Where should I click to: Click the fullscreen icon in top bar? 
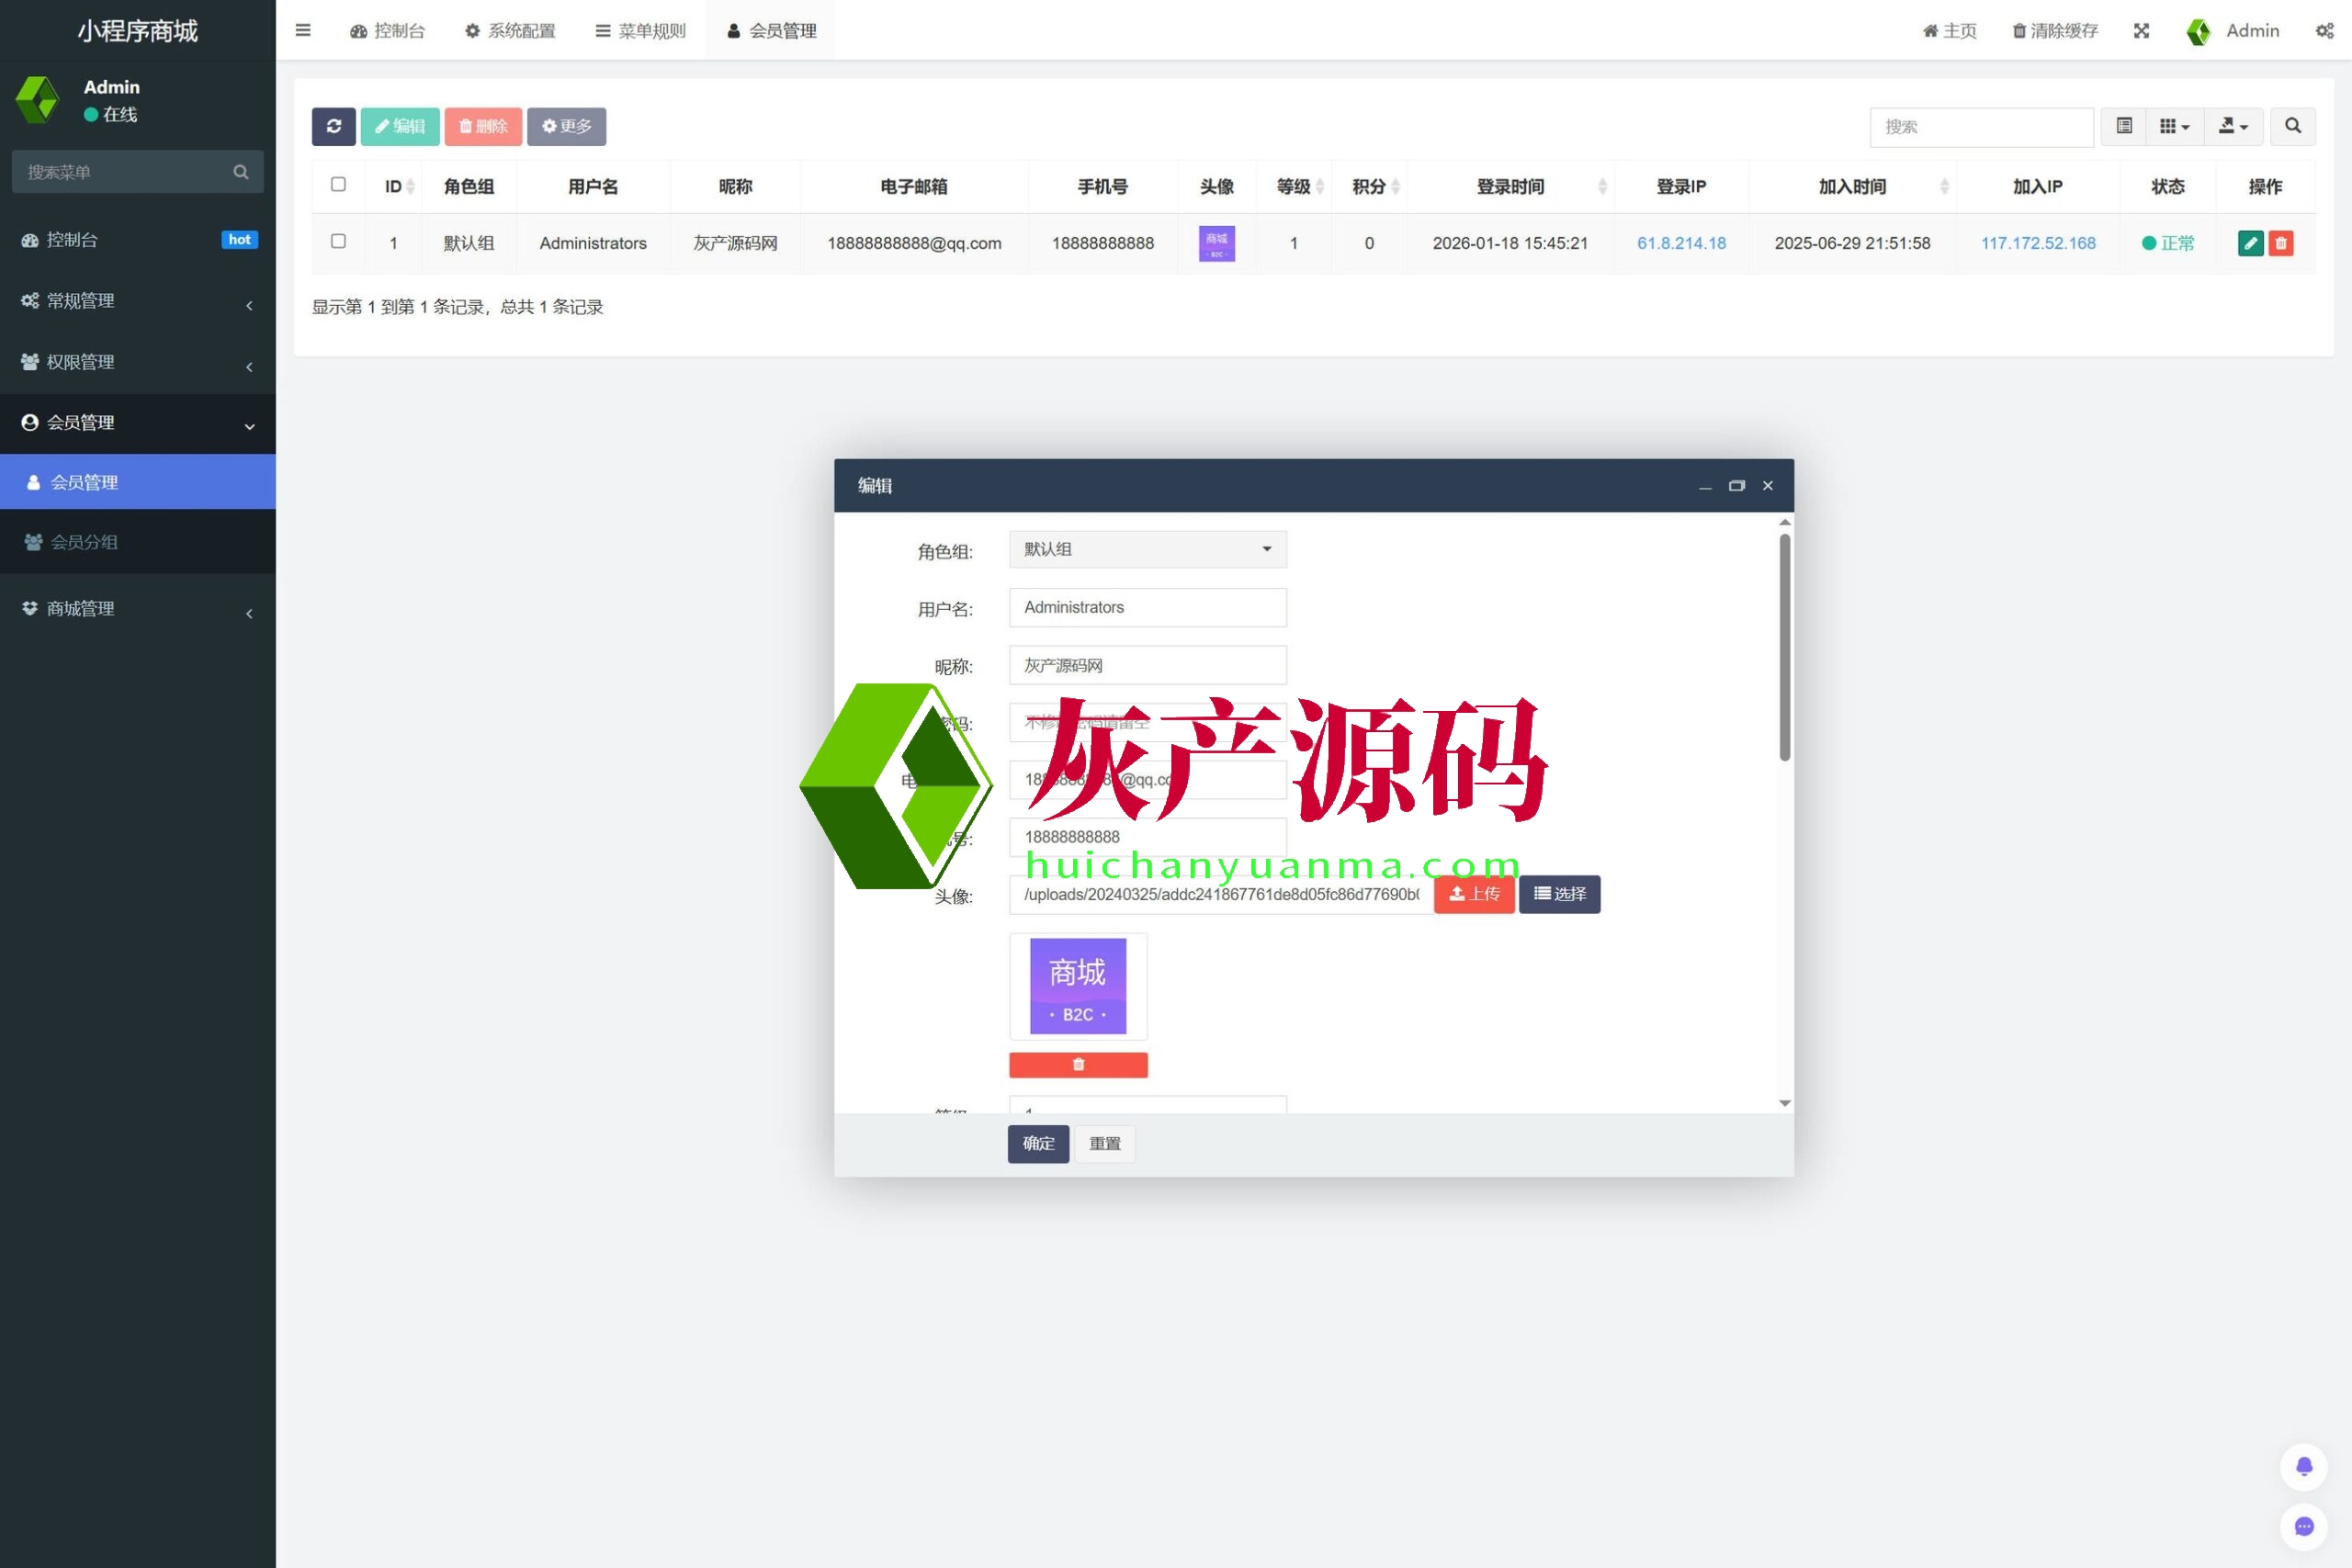[2141, 31]
